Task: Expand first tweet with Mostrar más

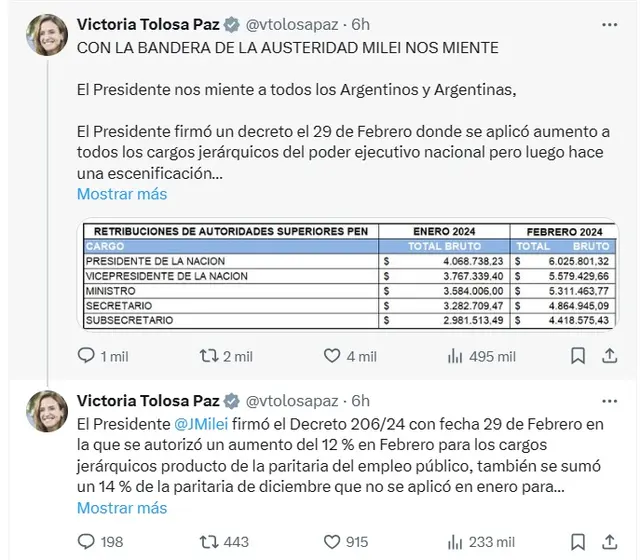Action: (x=122, y=194)
